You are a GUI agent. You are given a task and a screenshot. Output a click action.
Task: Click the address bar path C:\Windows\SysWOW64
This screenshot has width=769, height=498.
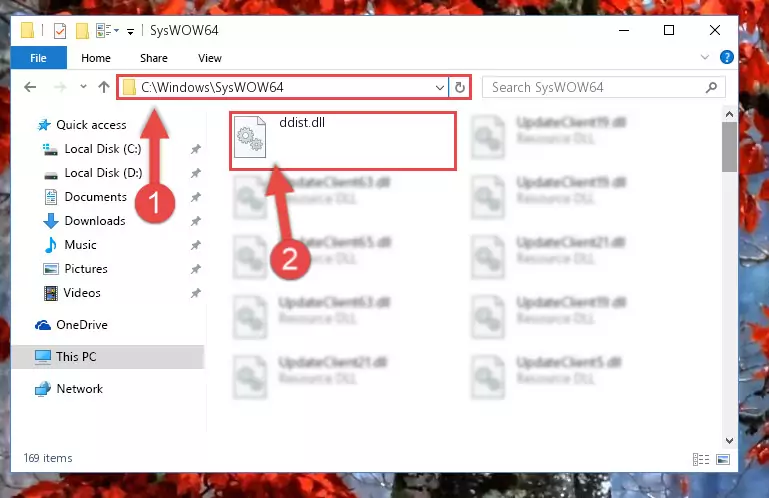212,87
